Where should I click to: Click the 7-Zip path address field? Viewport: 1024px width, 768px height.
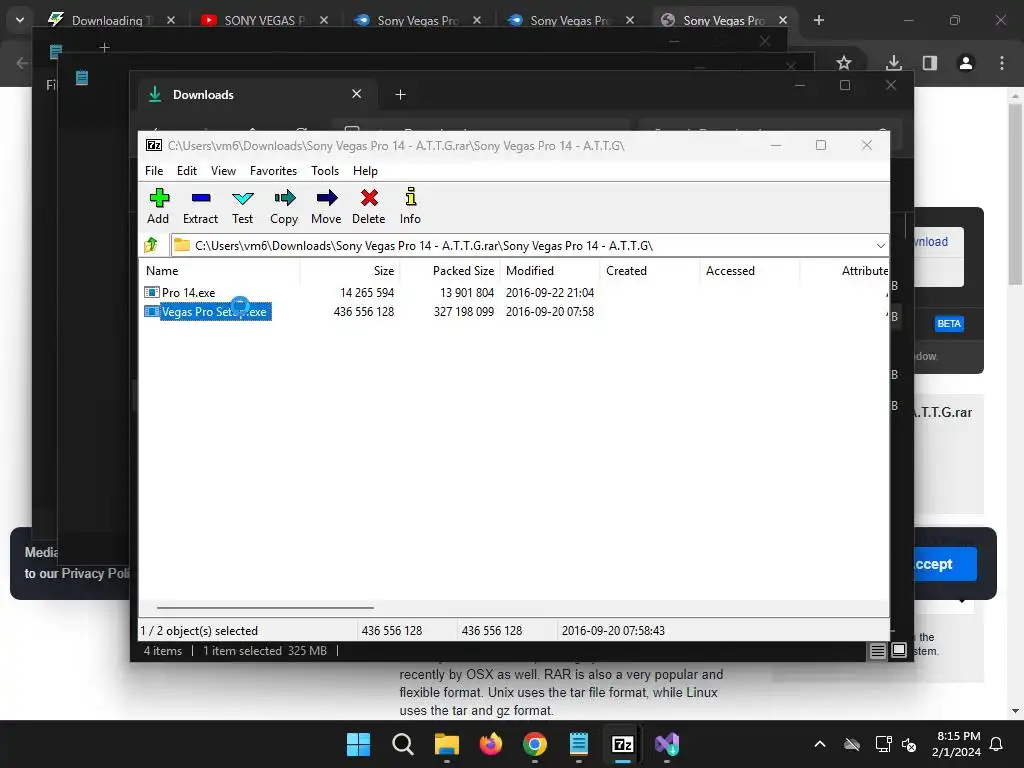pyautogui.click(x=522, y=246)
